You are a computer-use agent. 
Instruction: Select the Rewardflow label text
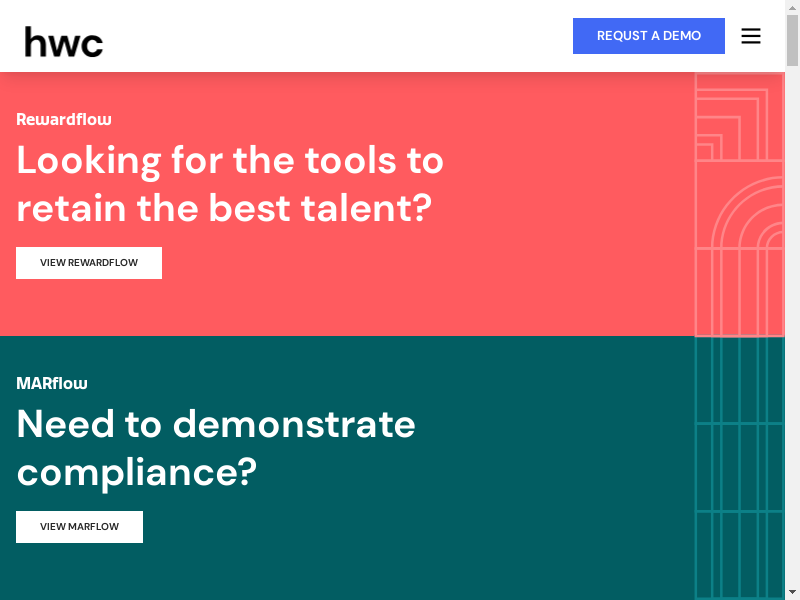pos(64,119)
